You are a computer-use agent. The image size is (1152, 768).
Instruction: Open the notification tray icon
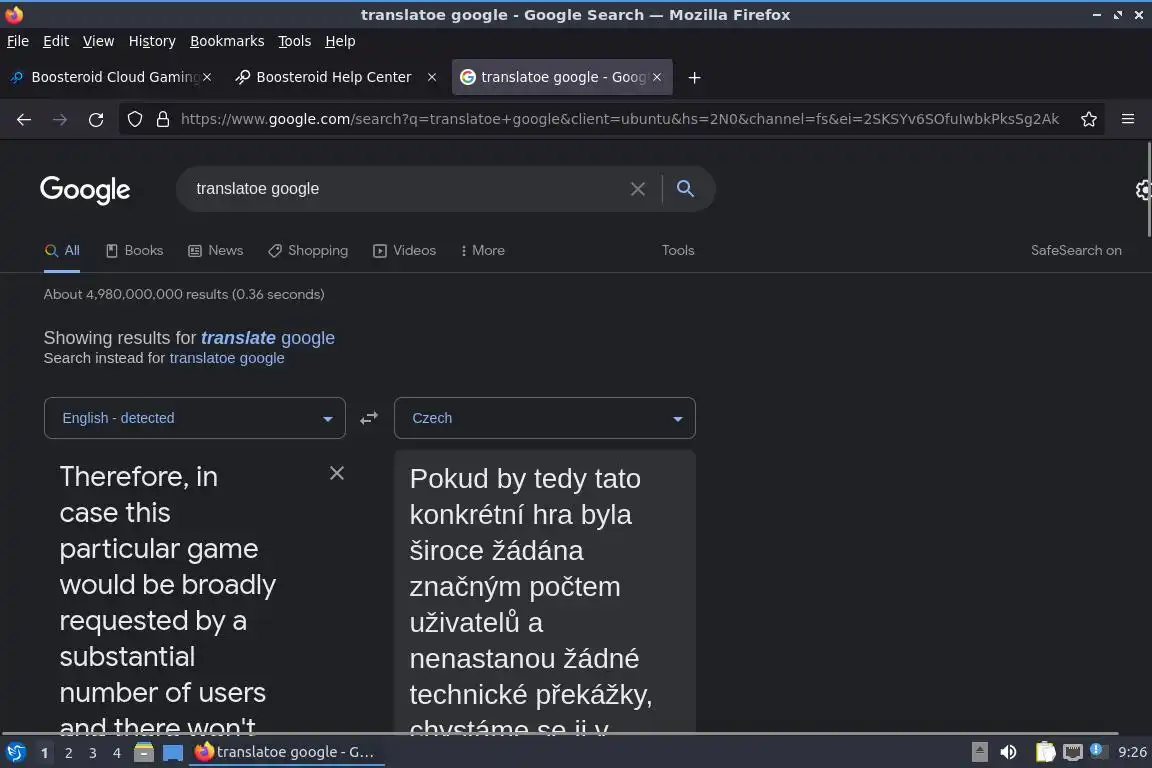click(x=1096, y=750)
